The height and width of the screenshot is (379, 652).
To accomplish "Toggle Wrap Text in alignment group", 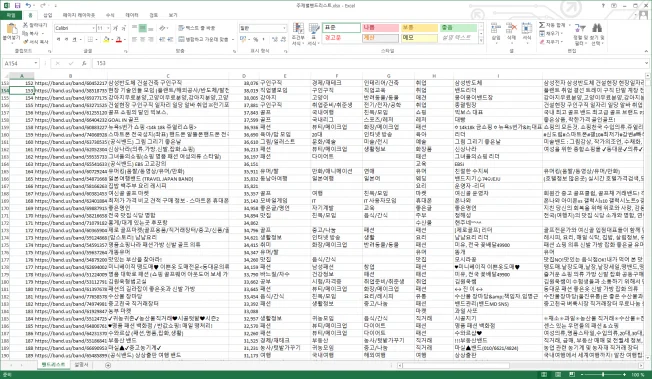I will (x=197, y=28).
